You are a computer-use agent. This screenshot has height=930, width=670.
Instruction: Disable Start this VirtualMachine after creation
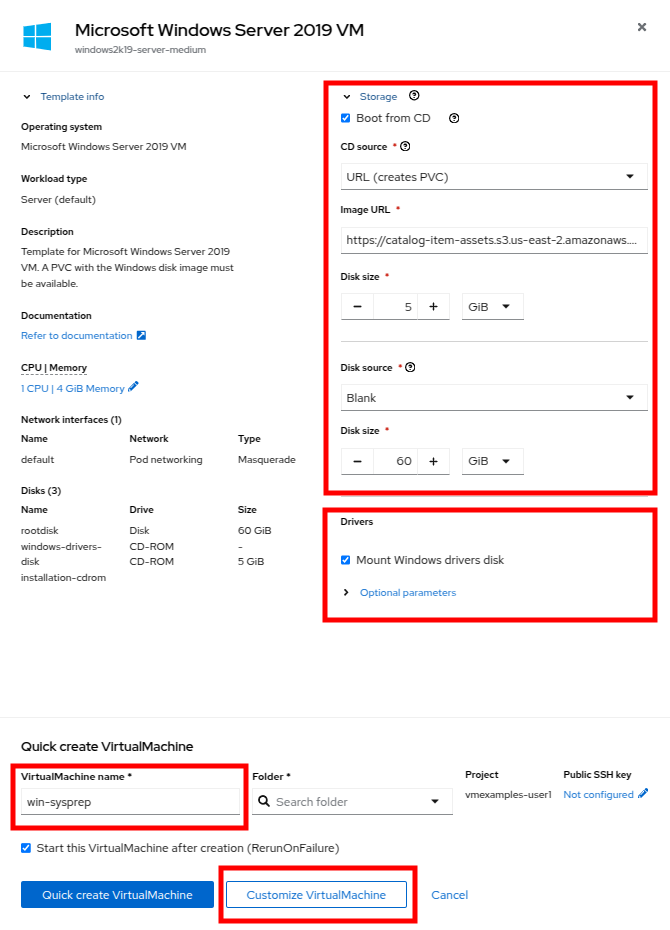(x=26, y=848)
